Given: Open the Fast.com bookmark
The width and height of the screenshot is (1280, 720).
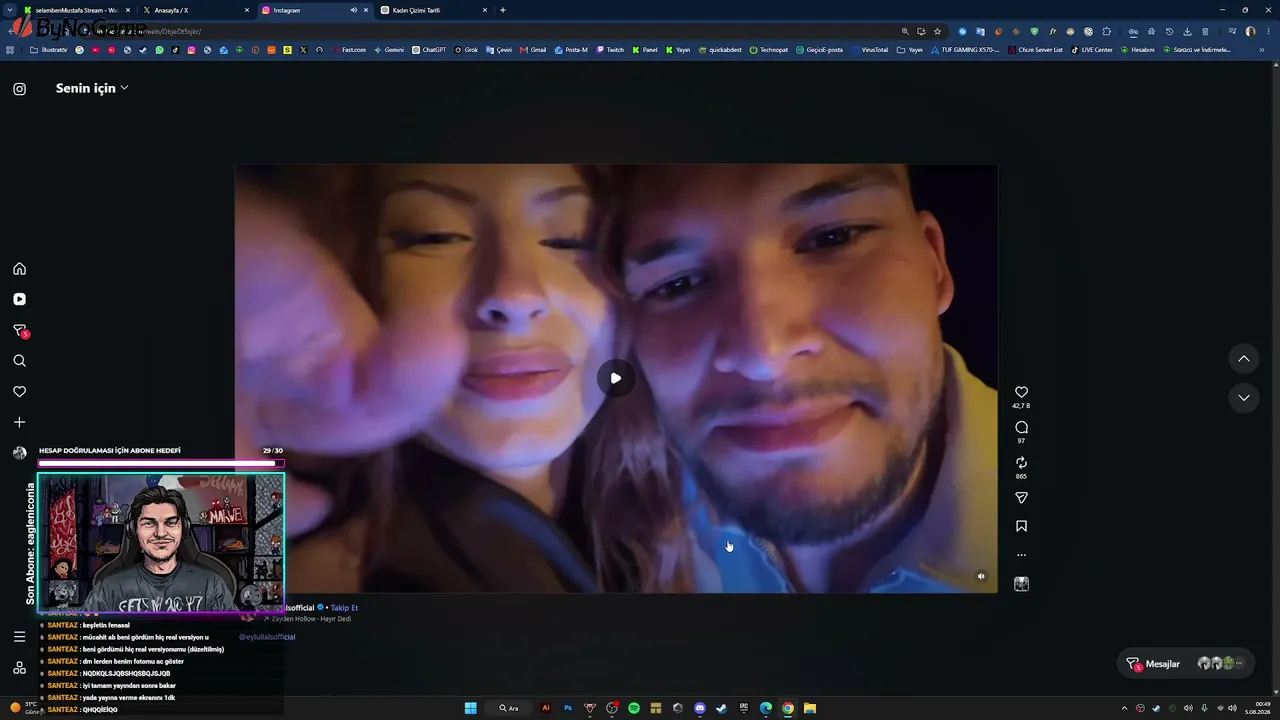Looking at the screenshot, I should 350,50.
